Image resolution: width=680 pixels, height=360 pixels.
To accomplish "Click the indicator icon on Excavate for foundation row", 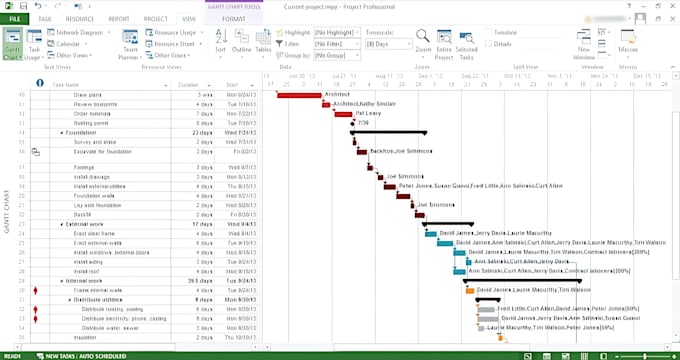I will pyautogui.click(x=36, y=152).
